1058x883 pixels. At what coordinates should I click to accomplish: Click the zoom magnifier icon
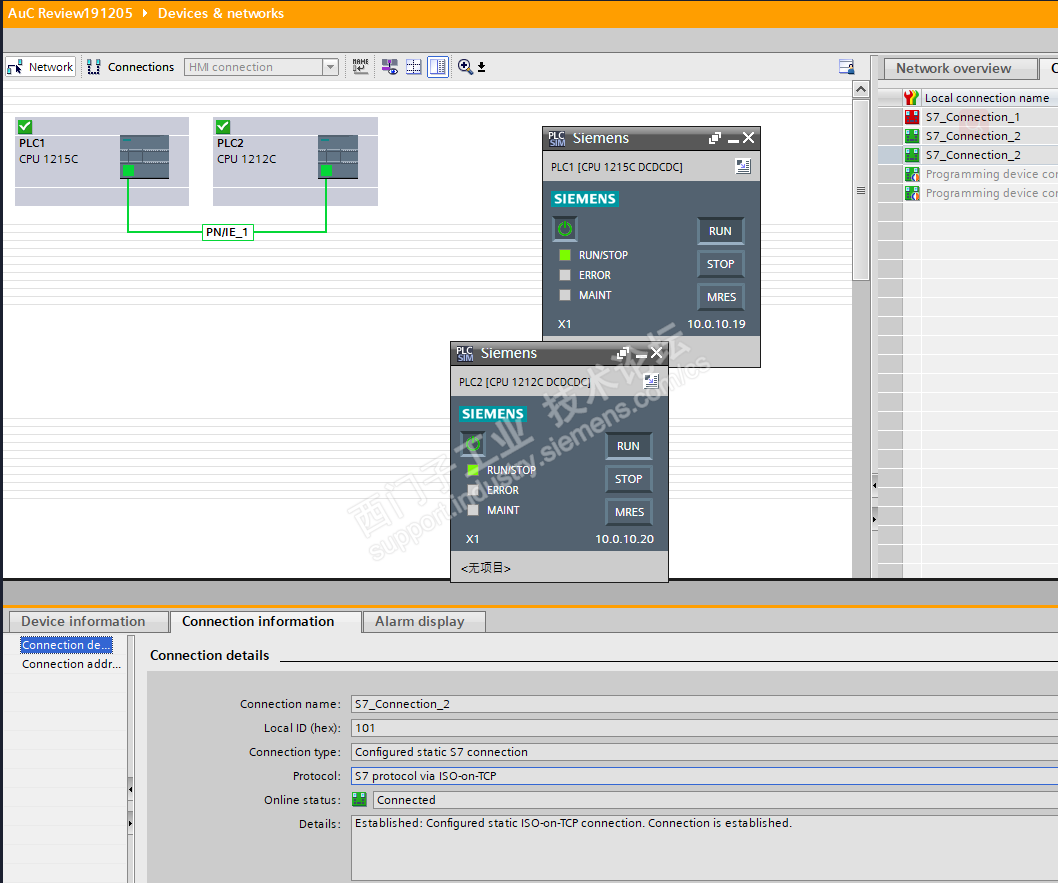[464, 66]
